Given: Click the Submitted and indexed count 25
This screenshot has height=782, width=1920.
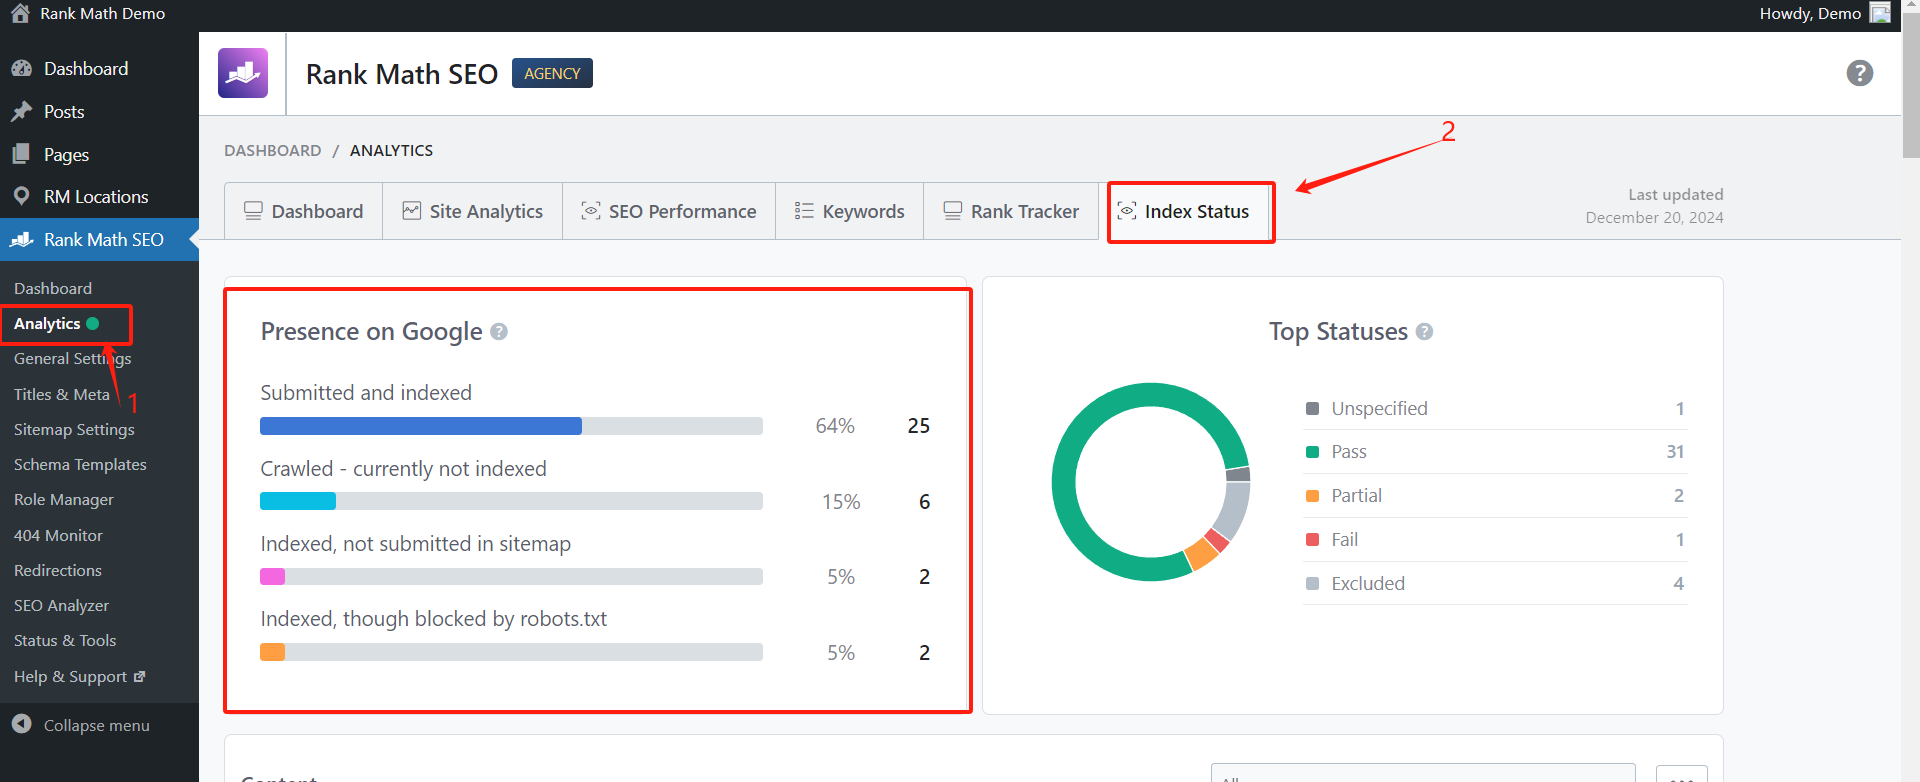Looking at the screenshot, I should point(919,426).
